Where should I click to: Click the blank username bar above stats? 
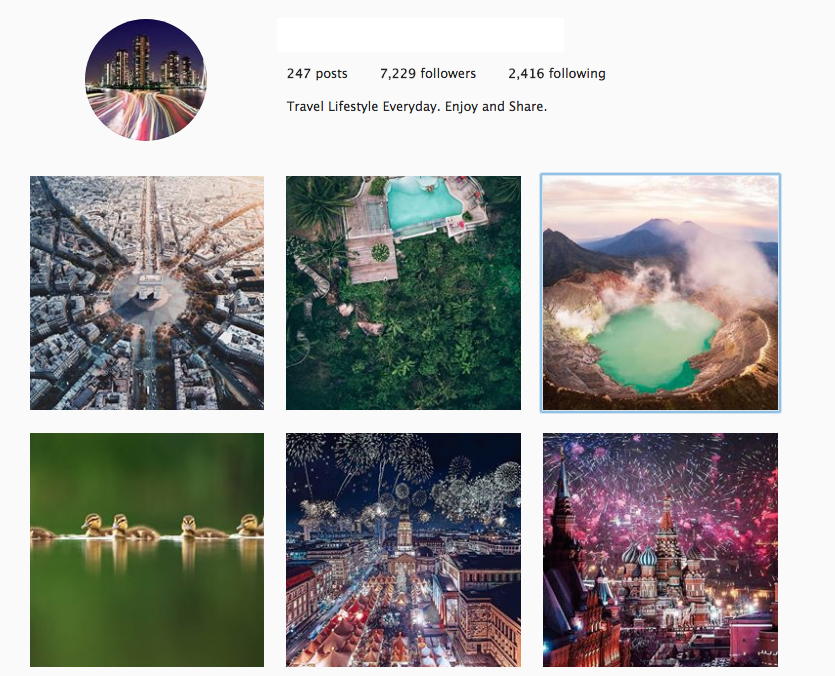click(x=420, y=35)
